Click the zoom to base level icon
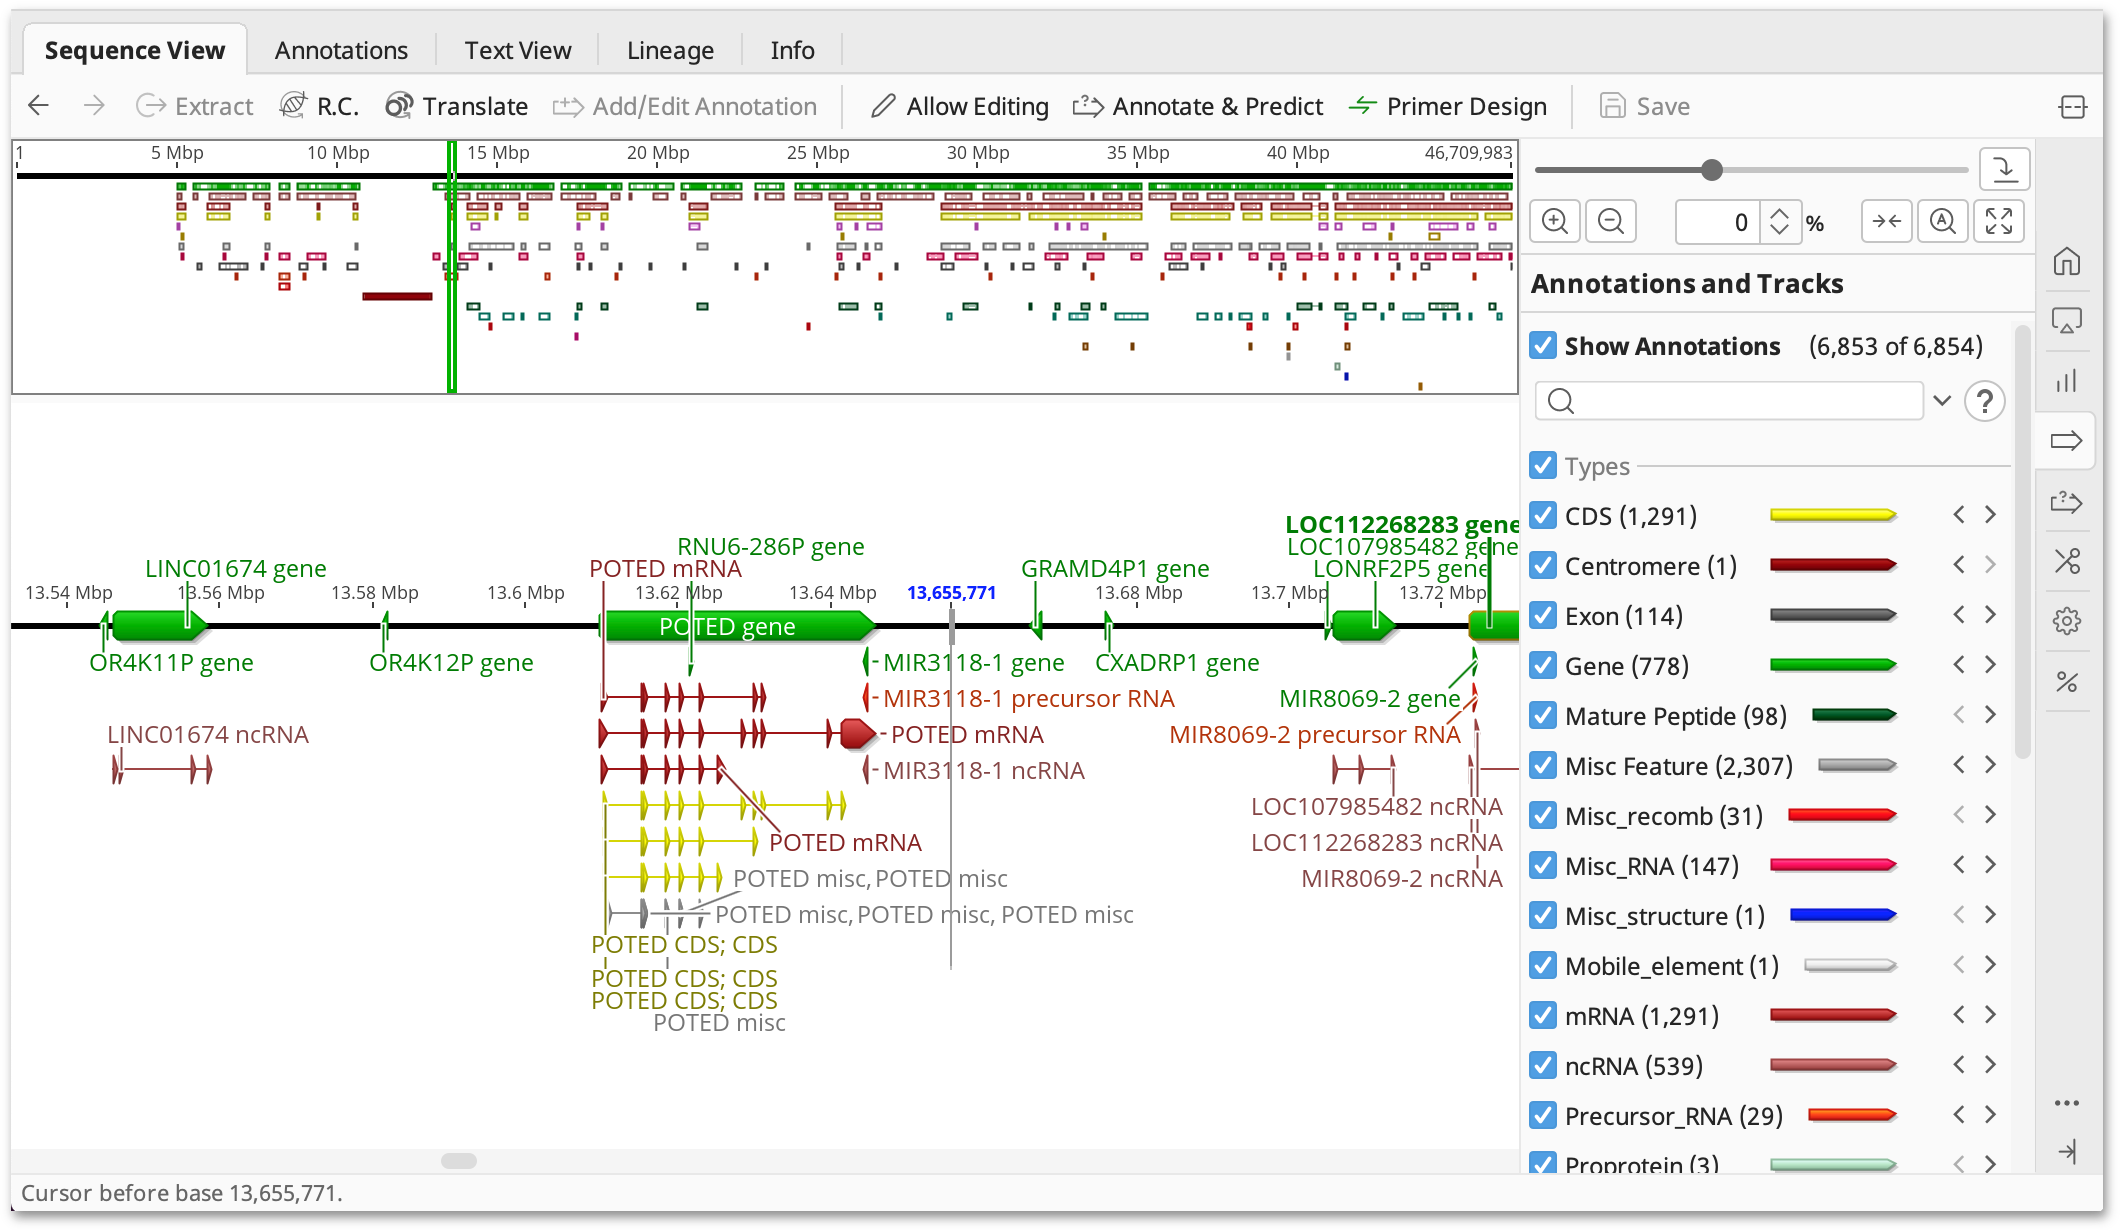This screenshot has width=2120, height=1230. coord(1943,221)
